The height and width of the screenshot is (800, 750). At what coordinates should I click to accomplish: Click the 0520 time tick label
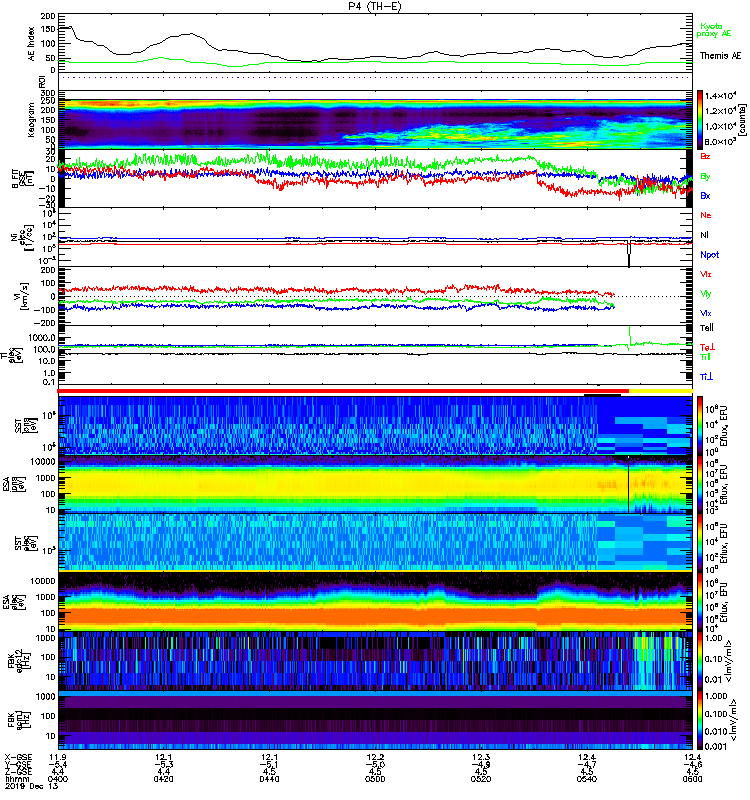tap(481, 779)
